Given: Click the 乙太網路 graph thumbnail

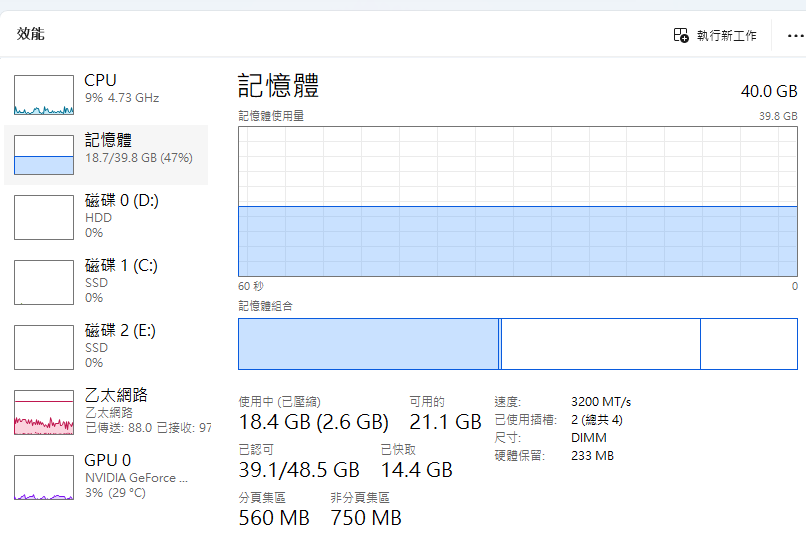Looking at the screenshot, I should pos(44,412).
